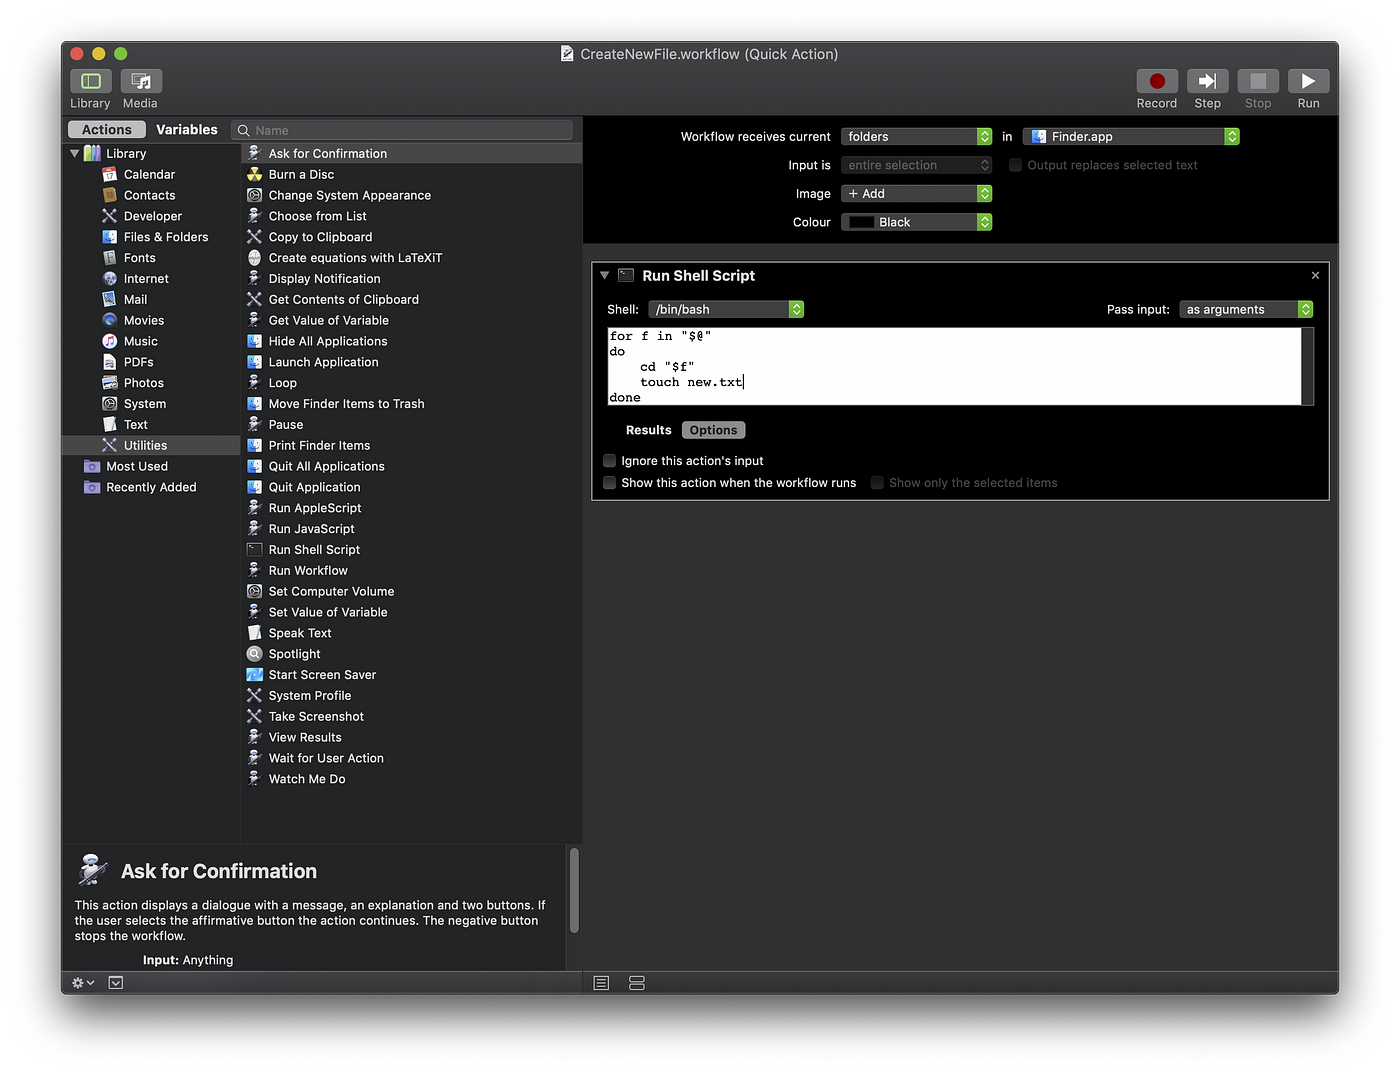Select the Fonts category icon

tap(110, 258)
